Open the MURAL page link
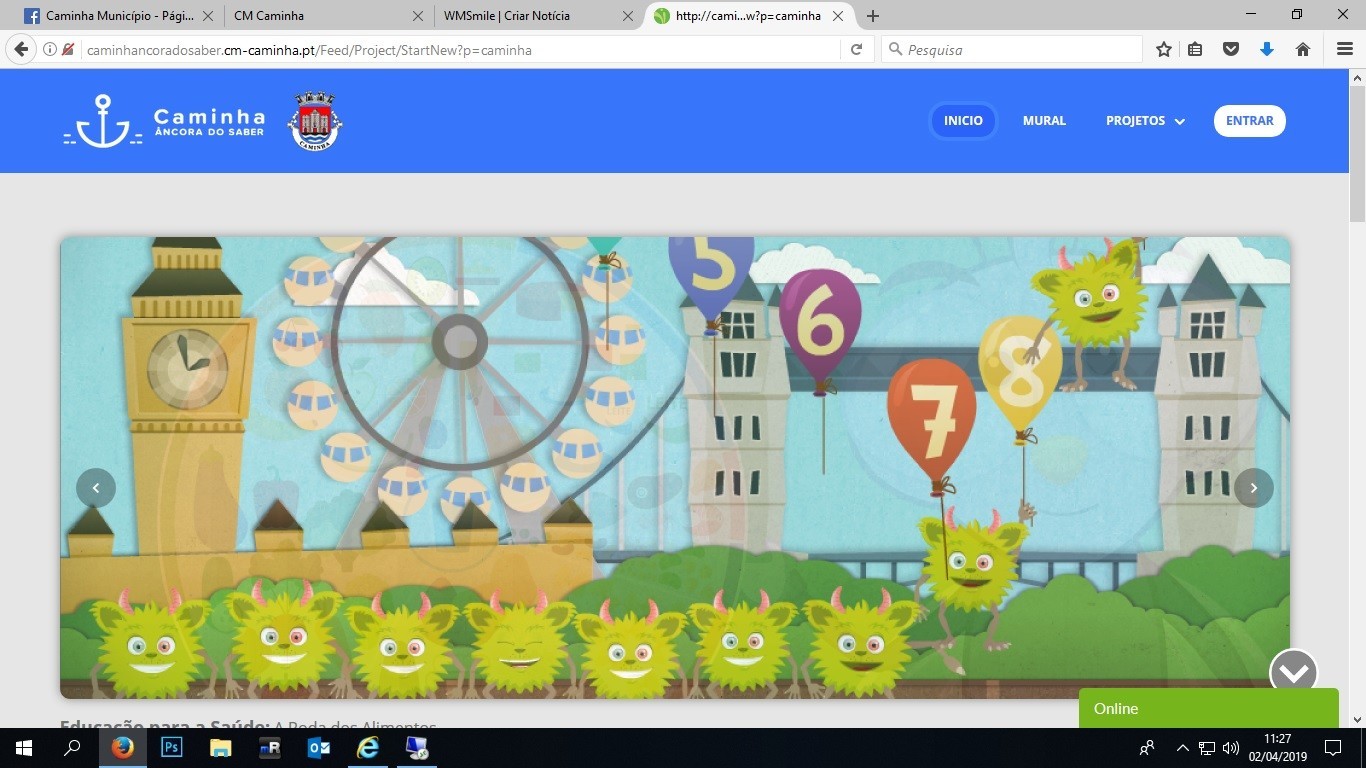Image resolution: width=1366 pixels, height=768 pixels. click(x=1044, y=121)
